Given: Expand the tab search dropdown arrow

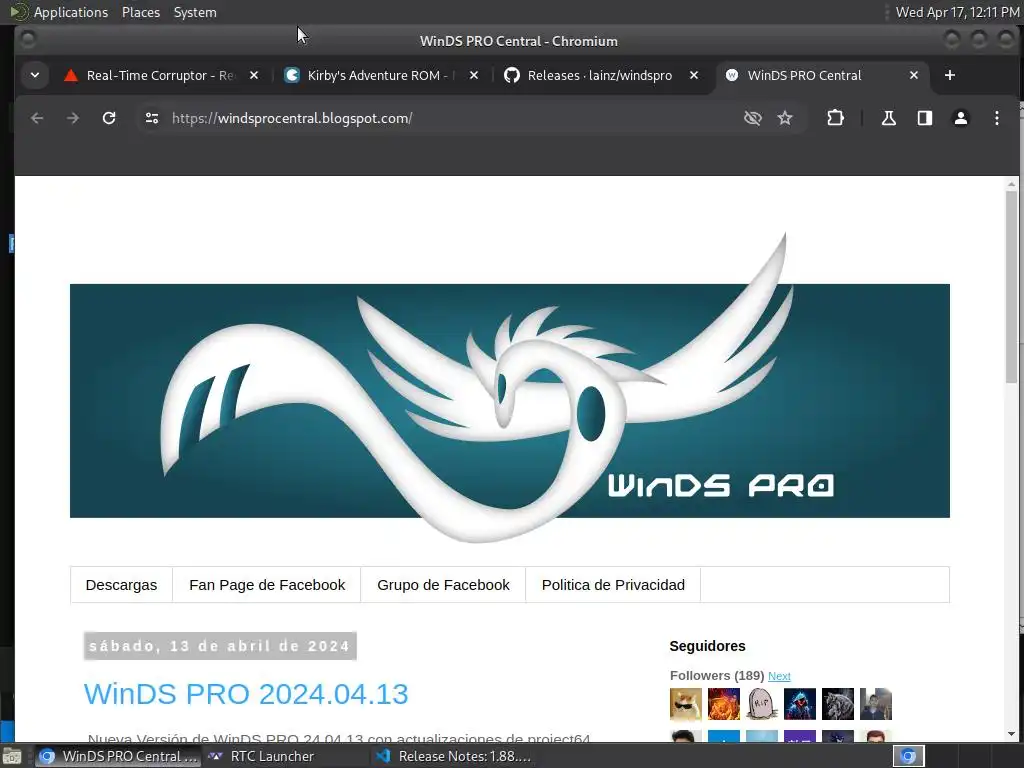Looking at the screenshot, I should point(35,75).
